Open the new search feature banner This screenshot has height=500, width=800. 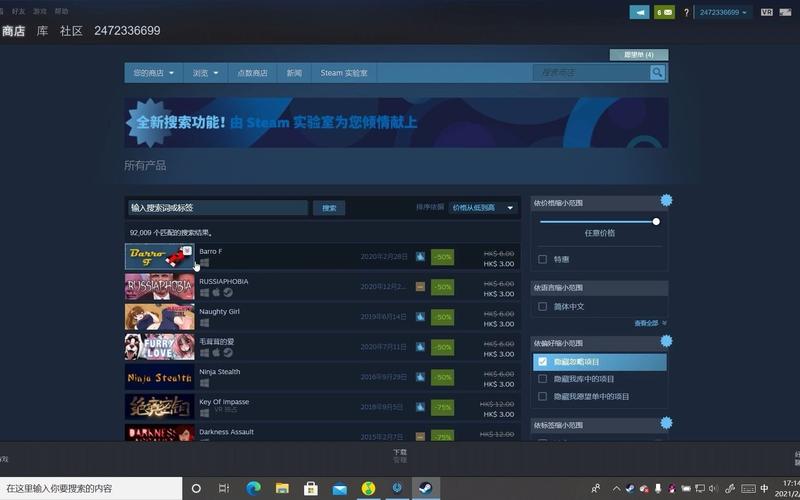coord(396,122)
